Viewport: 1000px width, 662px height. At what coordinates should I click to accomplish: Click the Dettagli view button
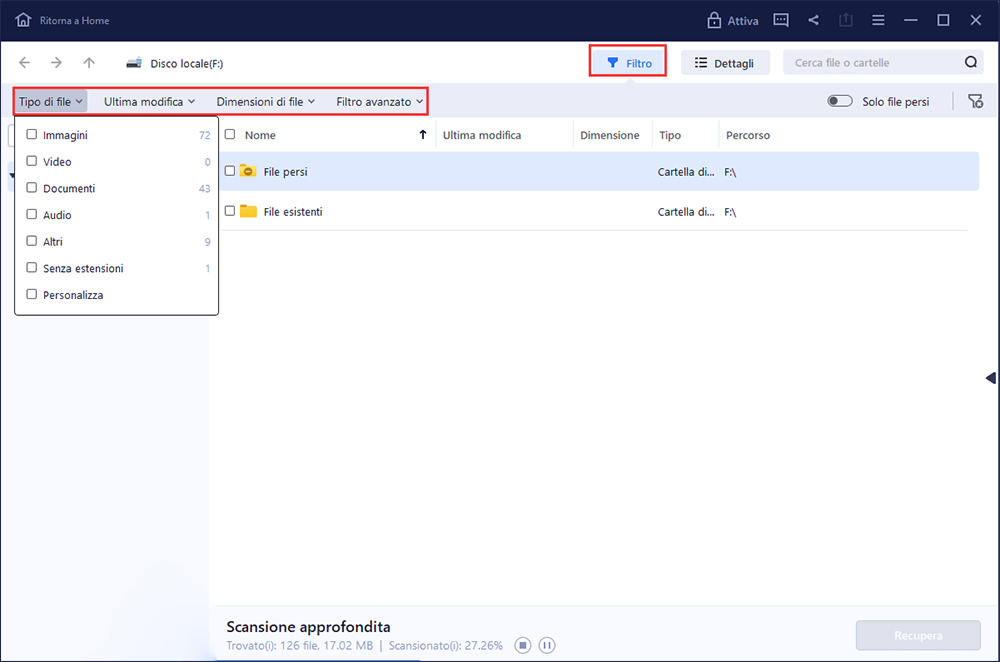724,63
